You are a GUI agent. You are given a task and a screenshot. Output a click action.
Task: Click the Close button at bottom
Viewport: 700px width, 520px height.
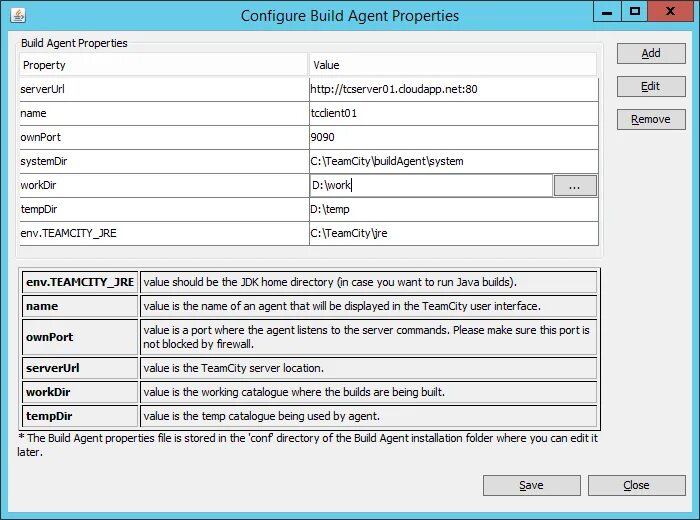pos(637,485)
